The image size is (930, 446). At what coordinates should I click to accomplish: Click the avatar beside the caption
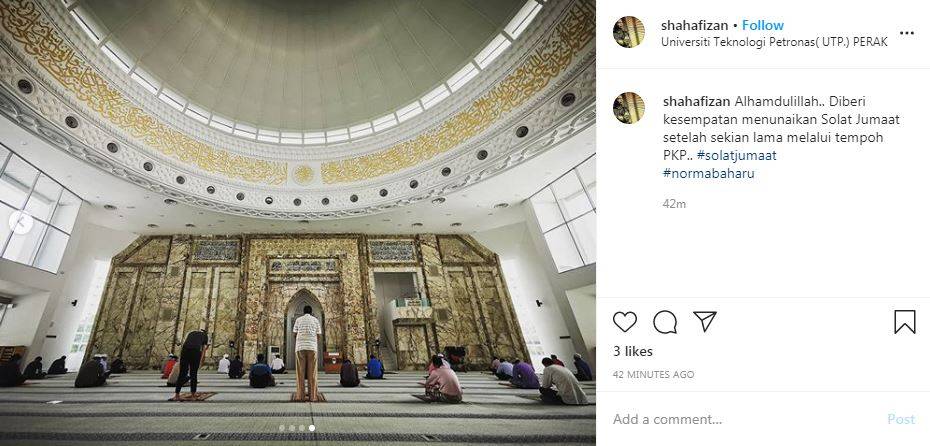(629, 108)
